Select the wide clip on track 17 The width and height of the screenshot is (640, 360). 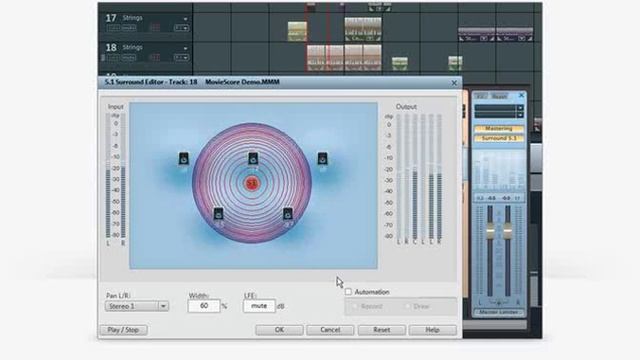363,29
